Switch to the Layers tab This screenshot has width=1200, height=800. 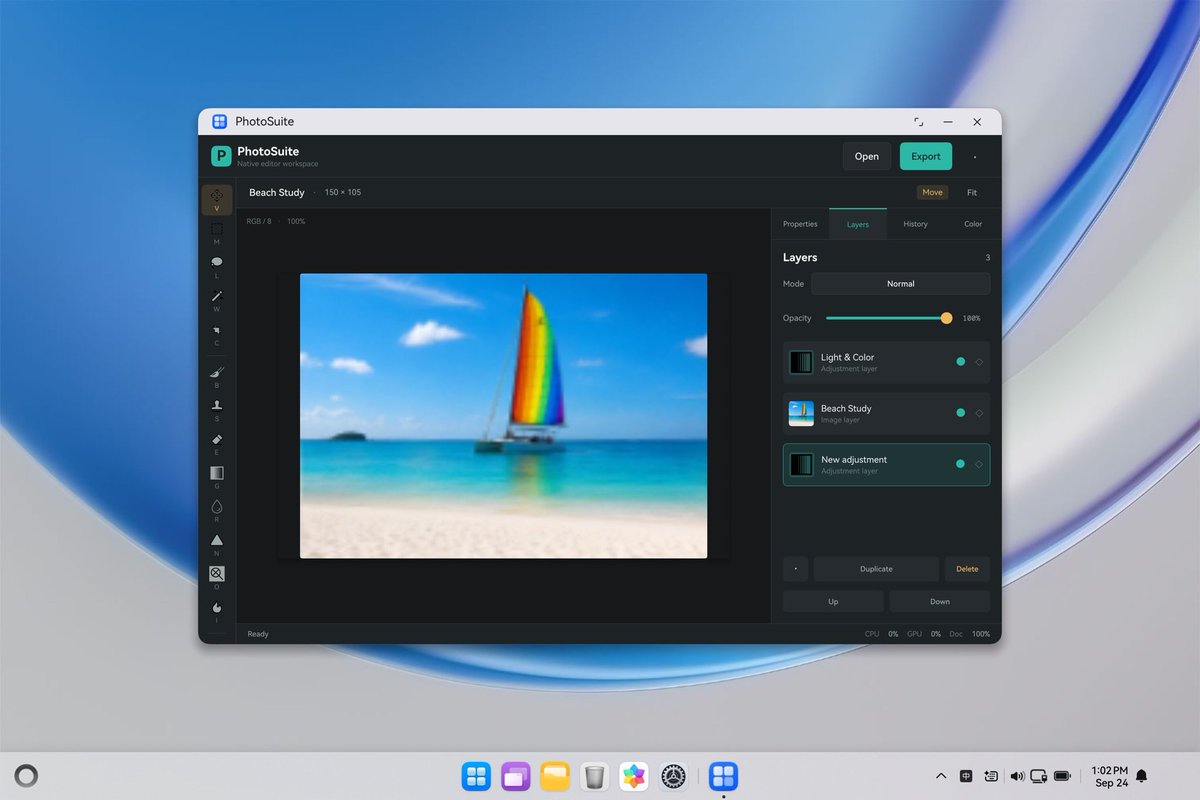[x=858, y=224]
